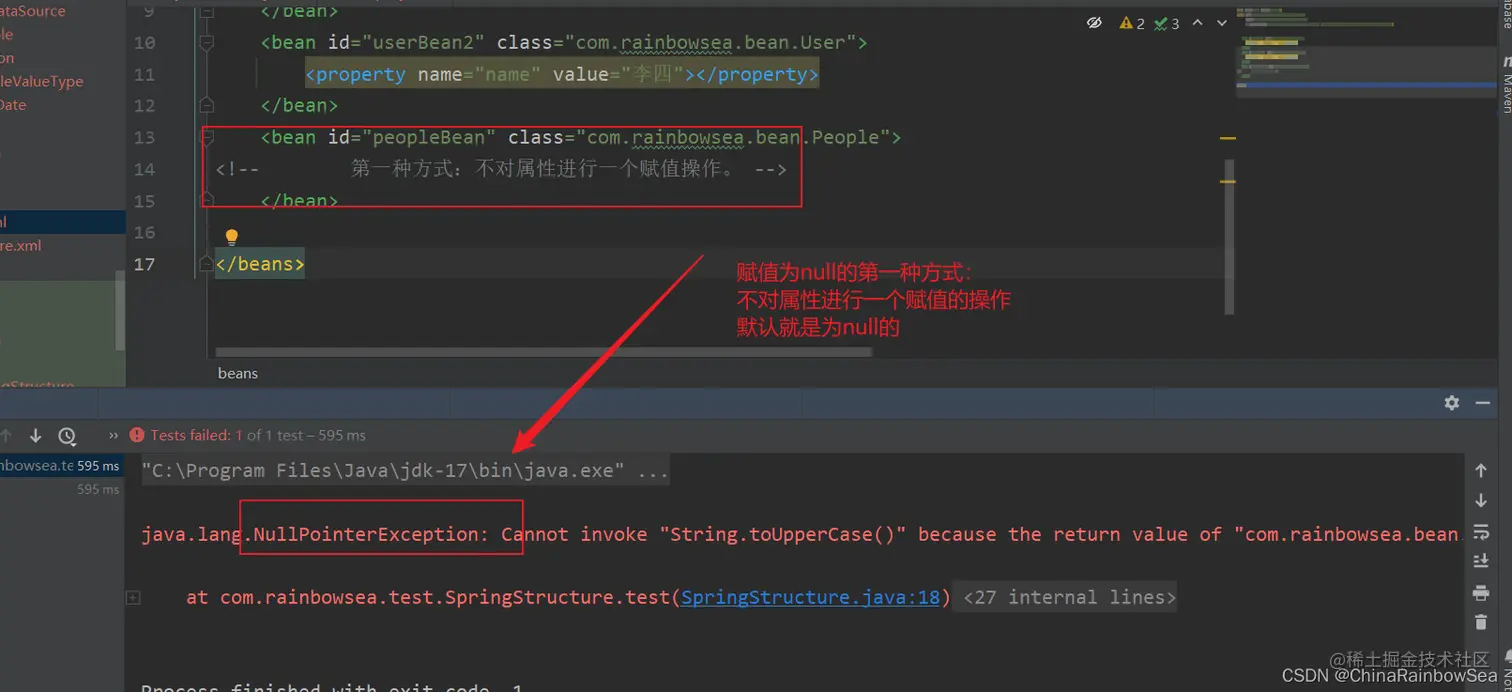1512x692 pixels.
Task: Select the file ending in re.xml in tree
Action: (21, 246)
